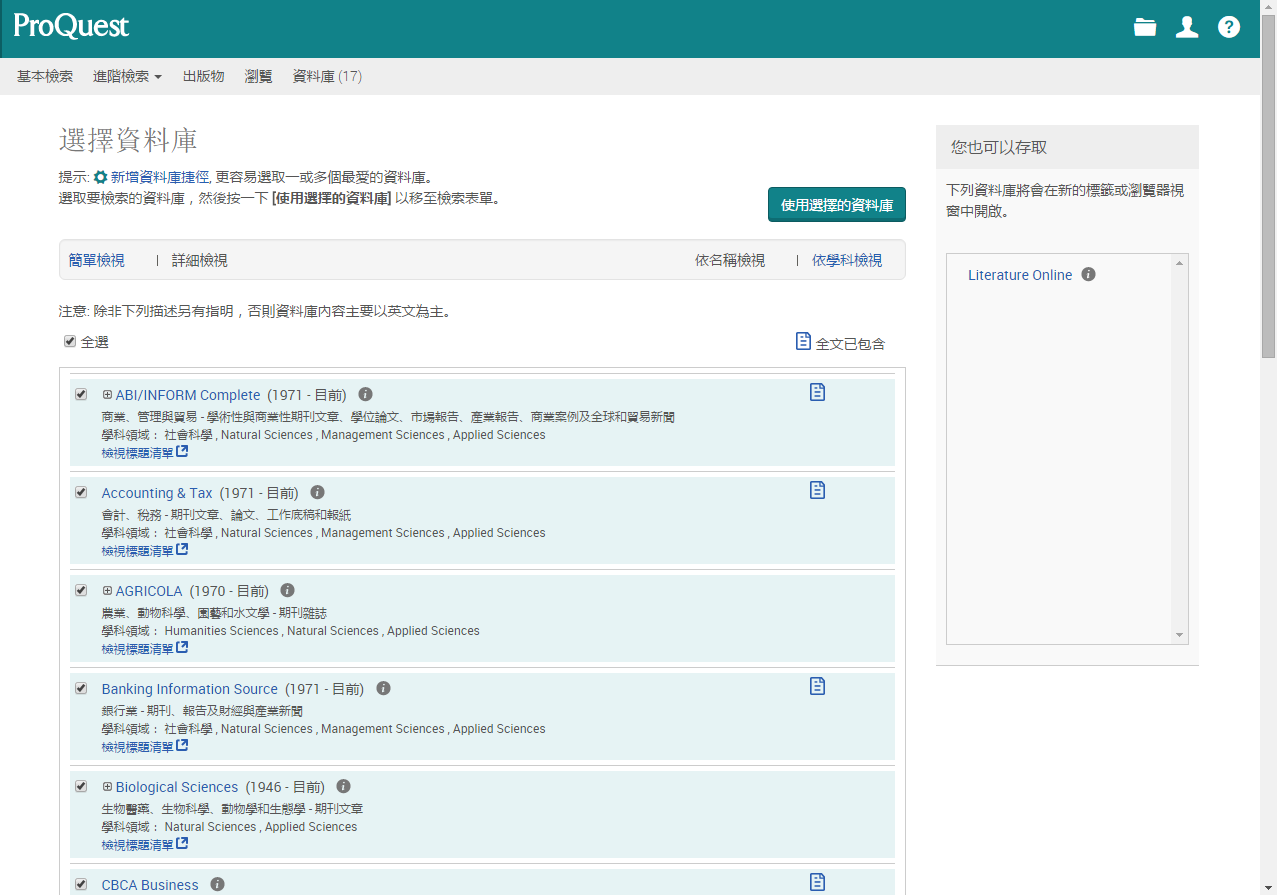The width and height of the screenshot is (1277, 895).
Task: Switch to 依名稱檢視 view by name
Action: tap(730, 260)
